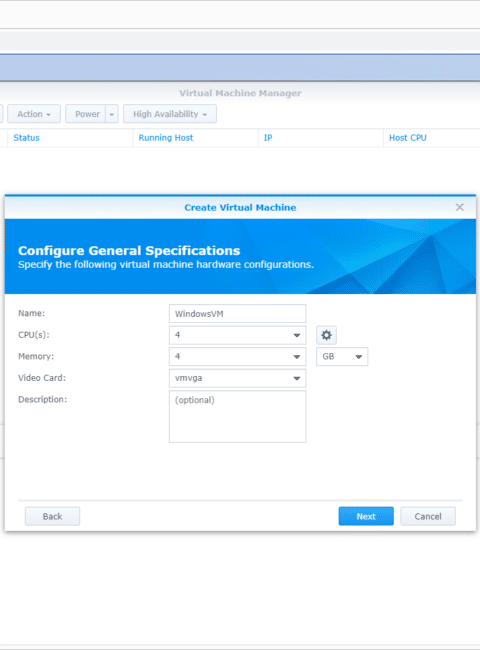Cancel the virtual machine creation
The height and width of the screenshot is (650, 480).
point(428,516)
